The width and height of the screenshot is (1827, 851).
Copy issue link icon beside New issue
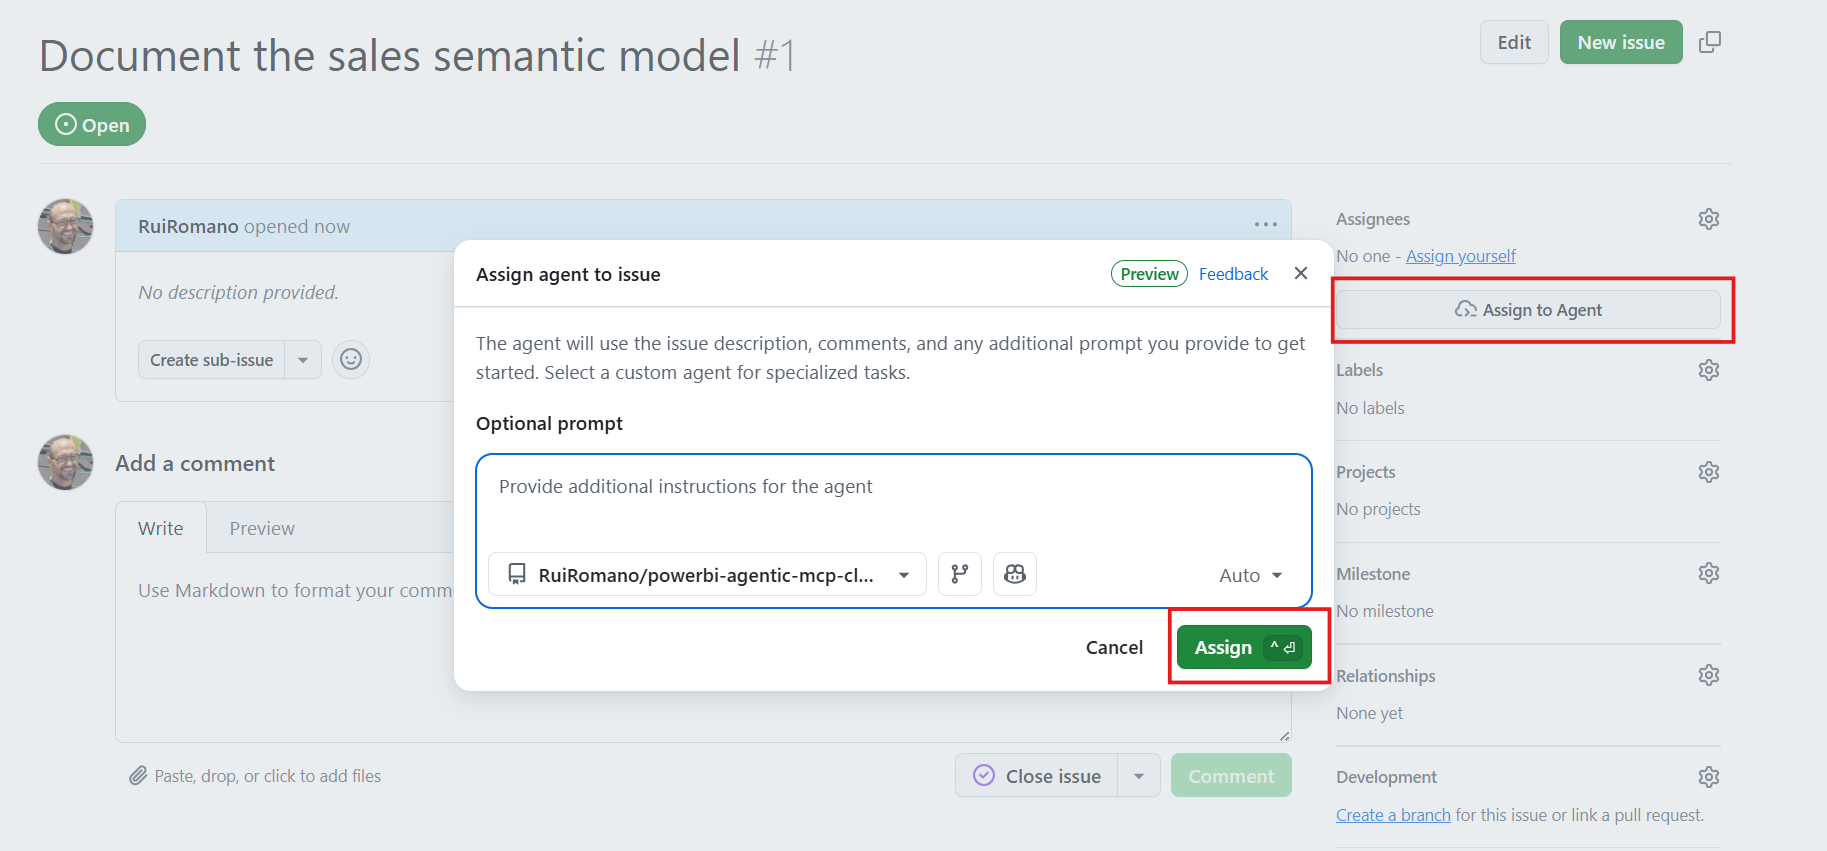pyautogui.click(x=1710, y=42)
